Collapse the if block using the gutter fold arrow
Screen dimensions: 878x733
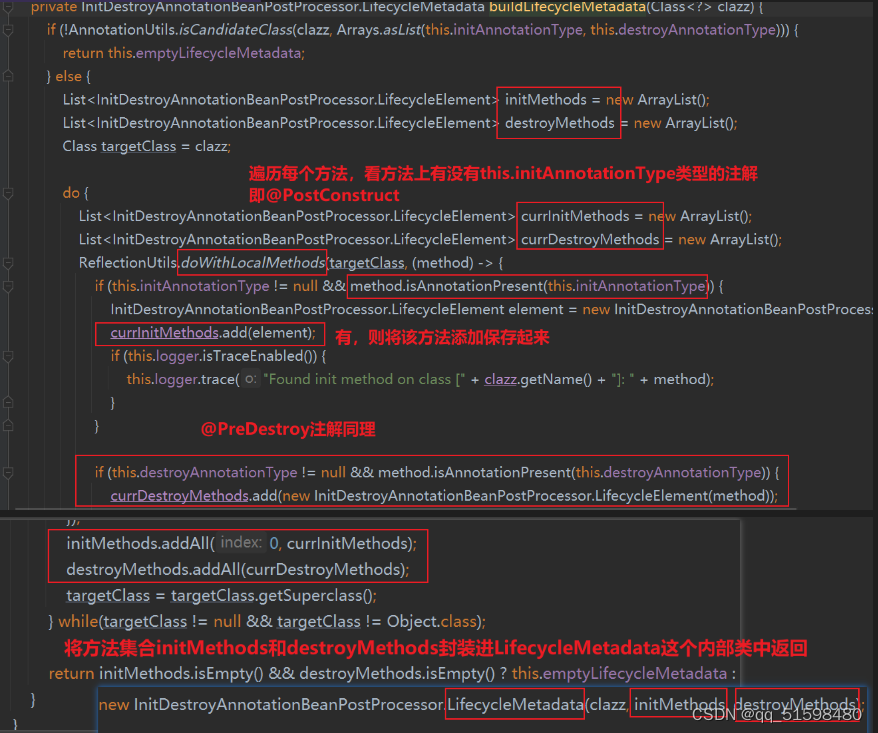[7, 30]
